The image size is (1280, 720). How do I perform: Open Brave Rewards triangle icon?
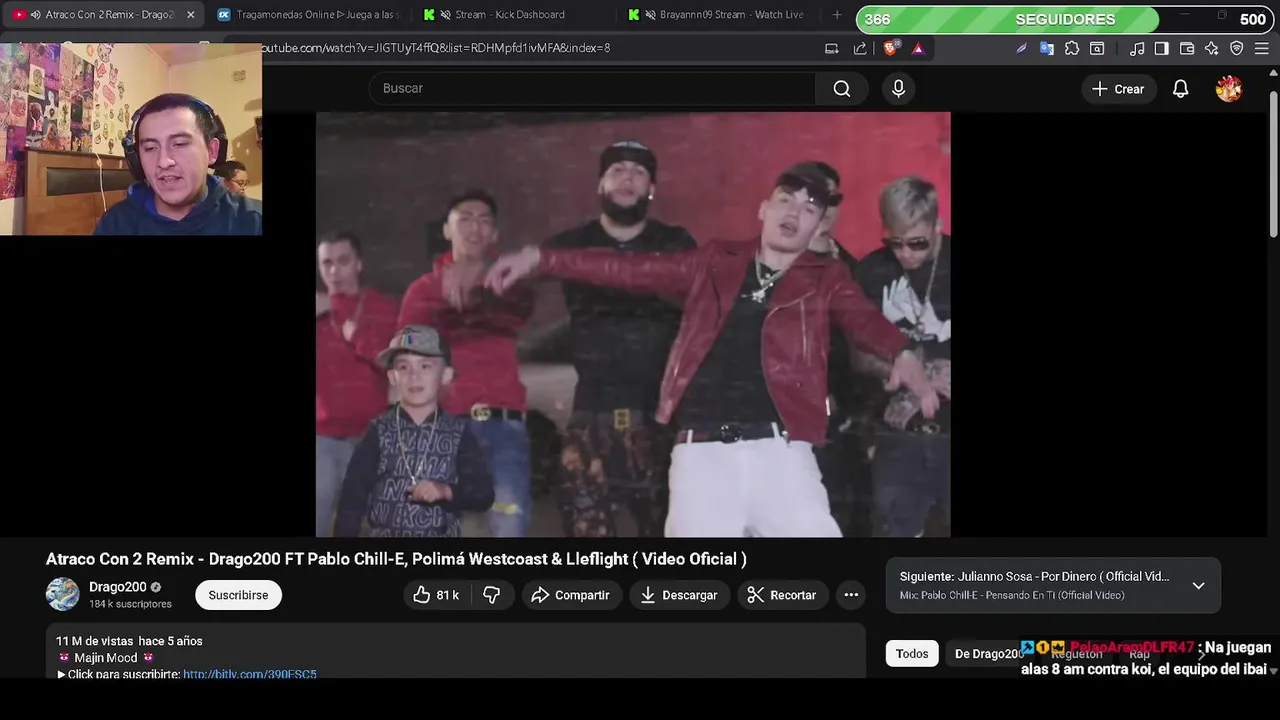point(918,48)
